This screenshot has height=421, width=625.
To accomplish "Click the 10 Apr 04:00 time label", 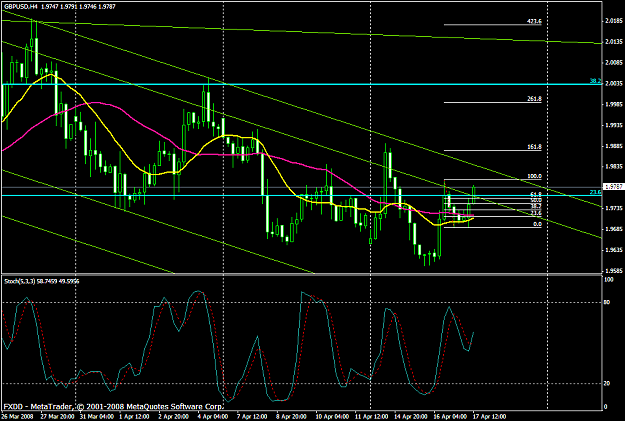I will [331, 417].
